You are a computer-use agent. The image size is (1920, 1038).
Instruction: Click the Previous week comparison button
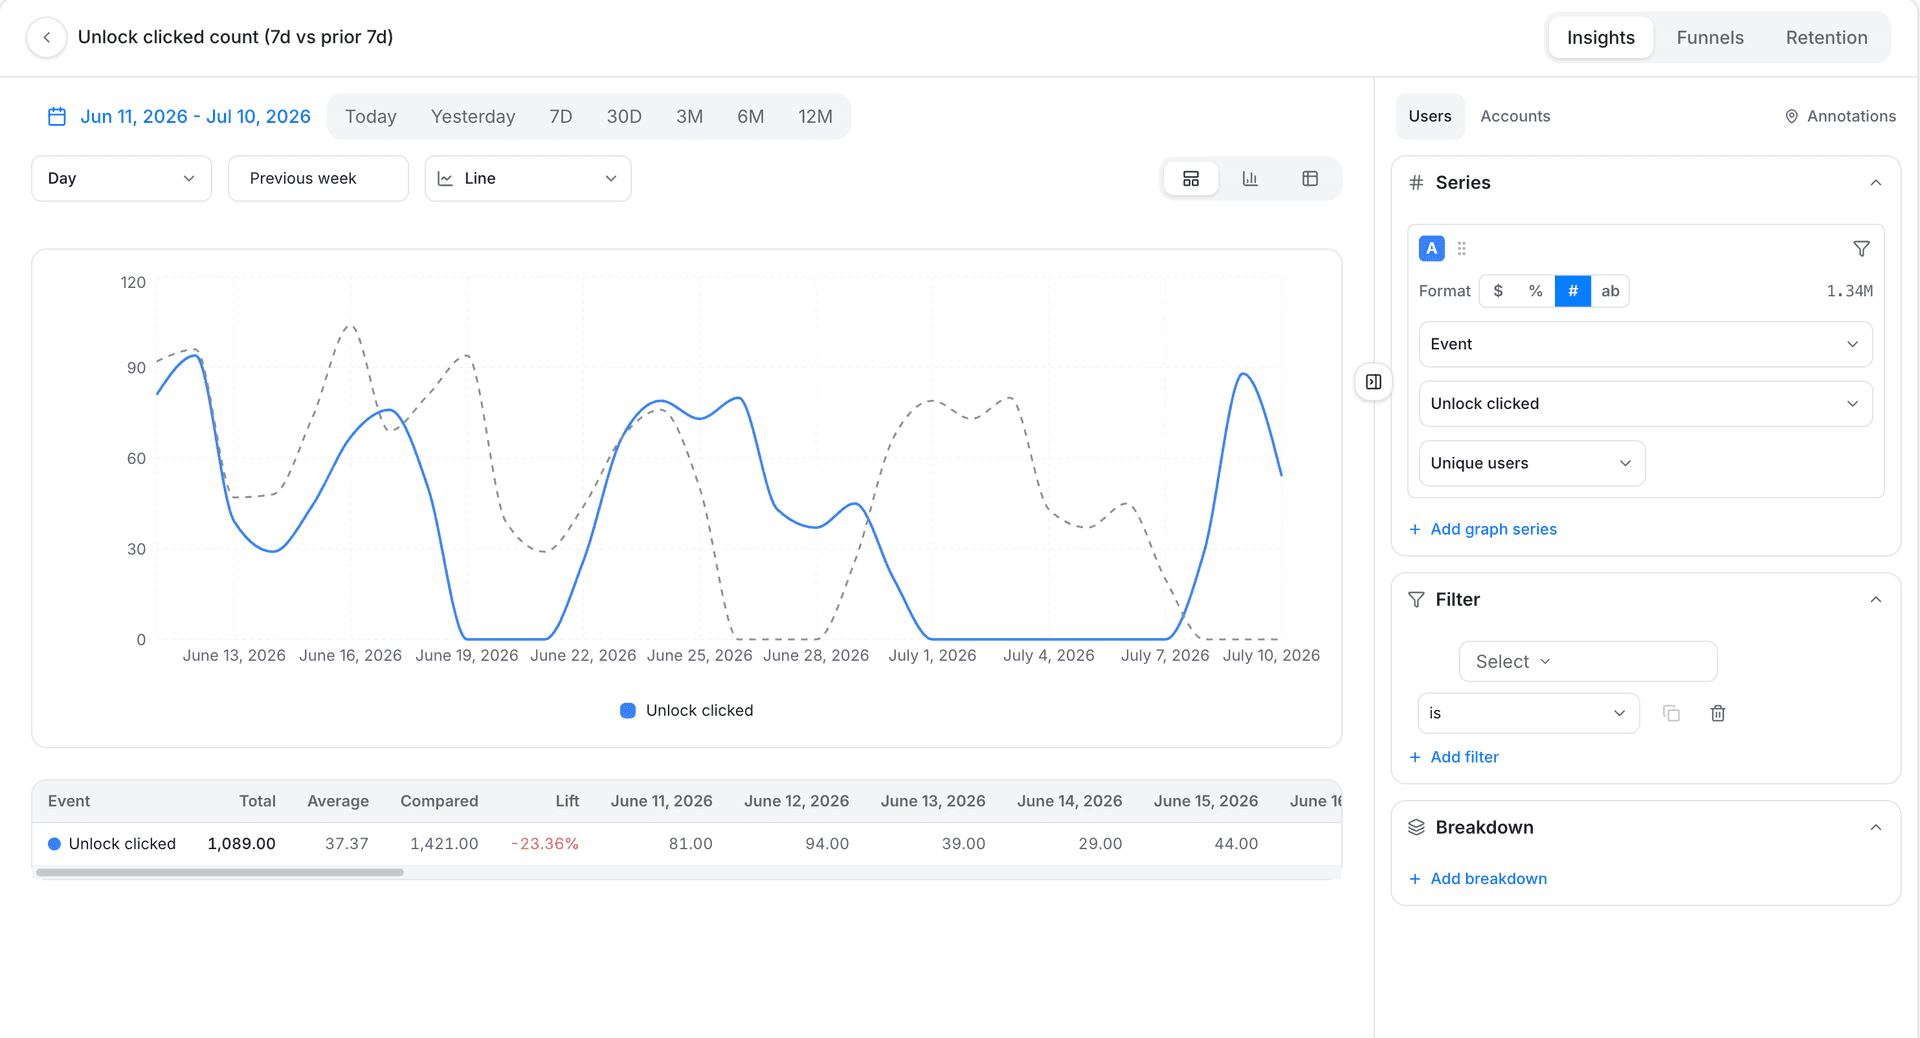(318, 179)
